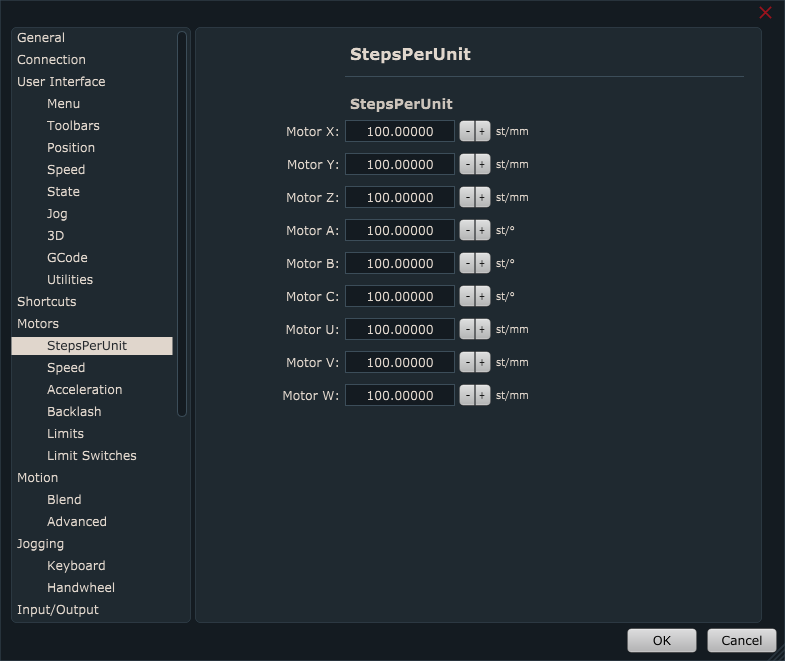Select User Interface settings category
Screen dimensions: 785x661
point(61,81)
